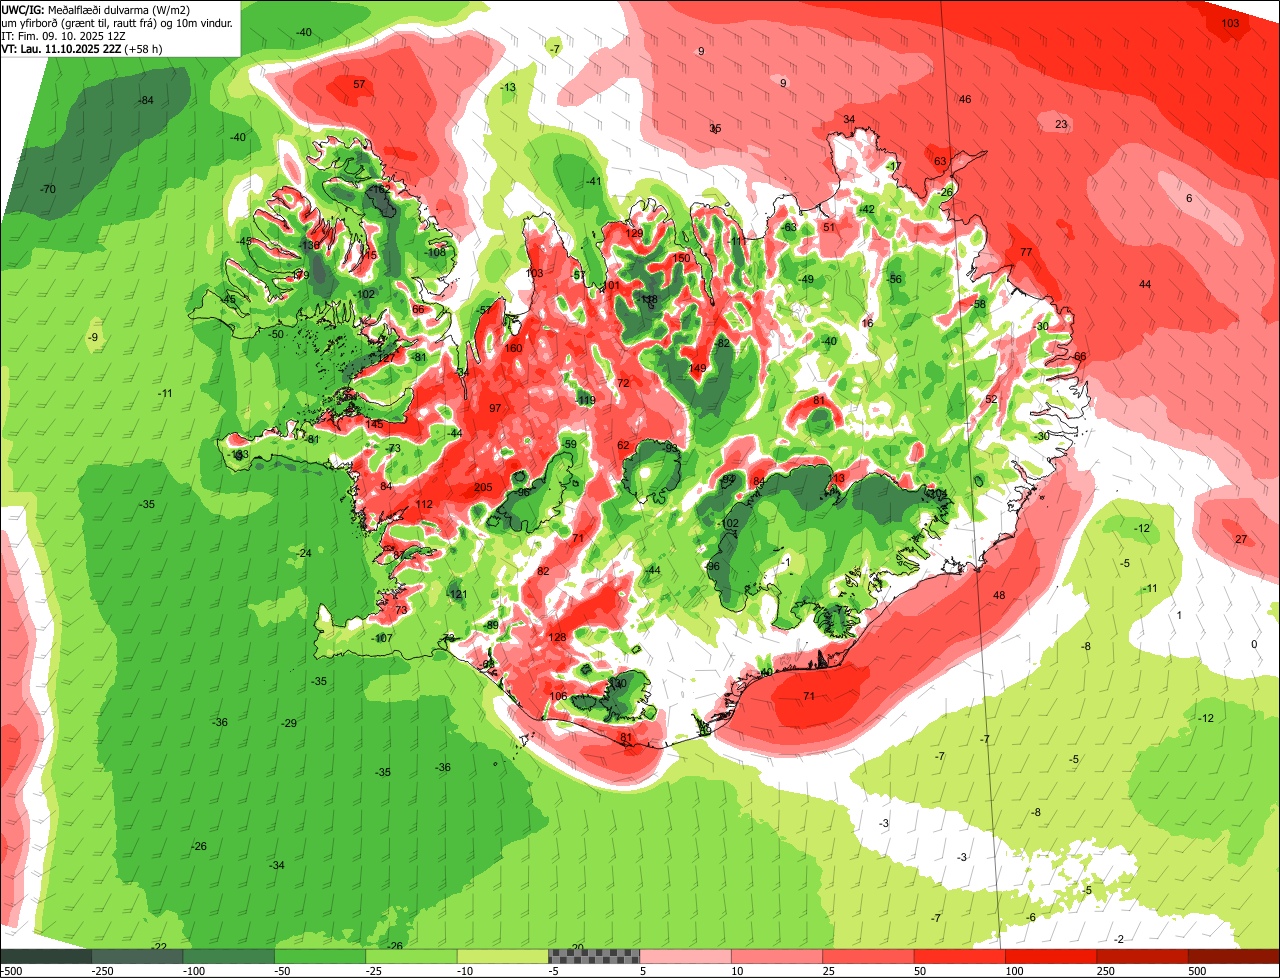The height and width of the screenshot is (978, 1280).
Task: Click the '-9' value in the western sea
Action: [x=94, y=338]
